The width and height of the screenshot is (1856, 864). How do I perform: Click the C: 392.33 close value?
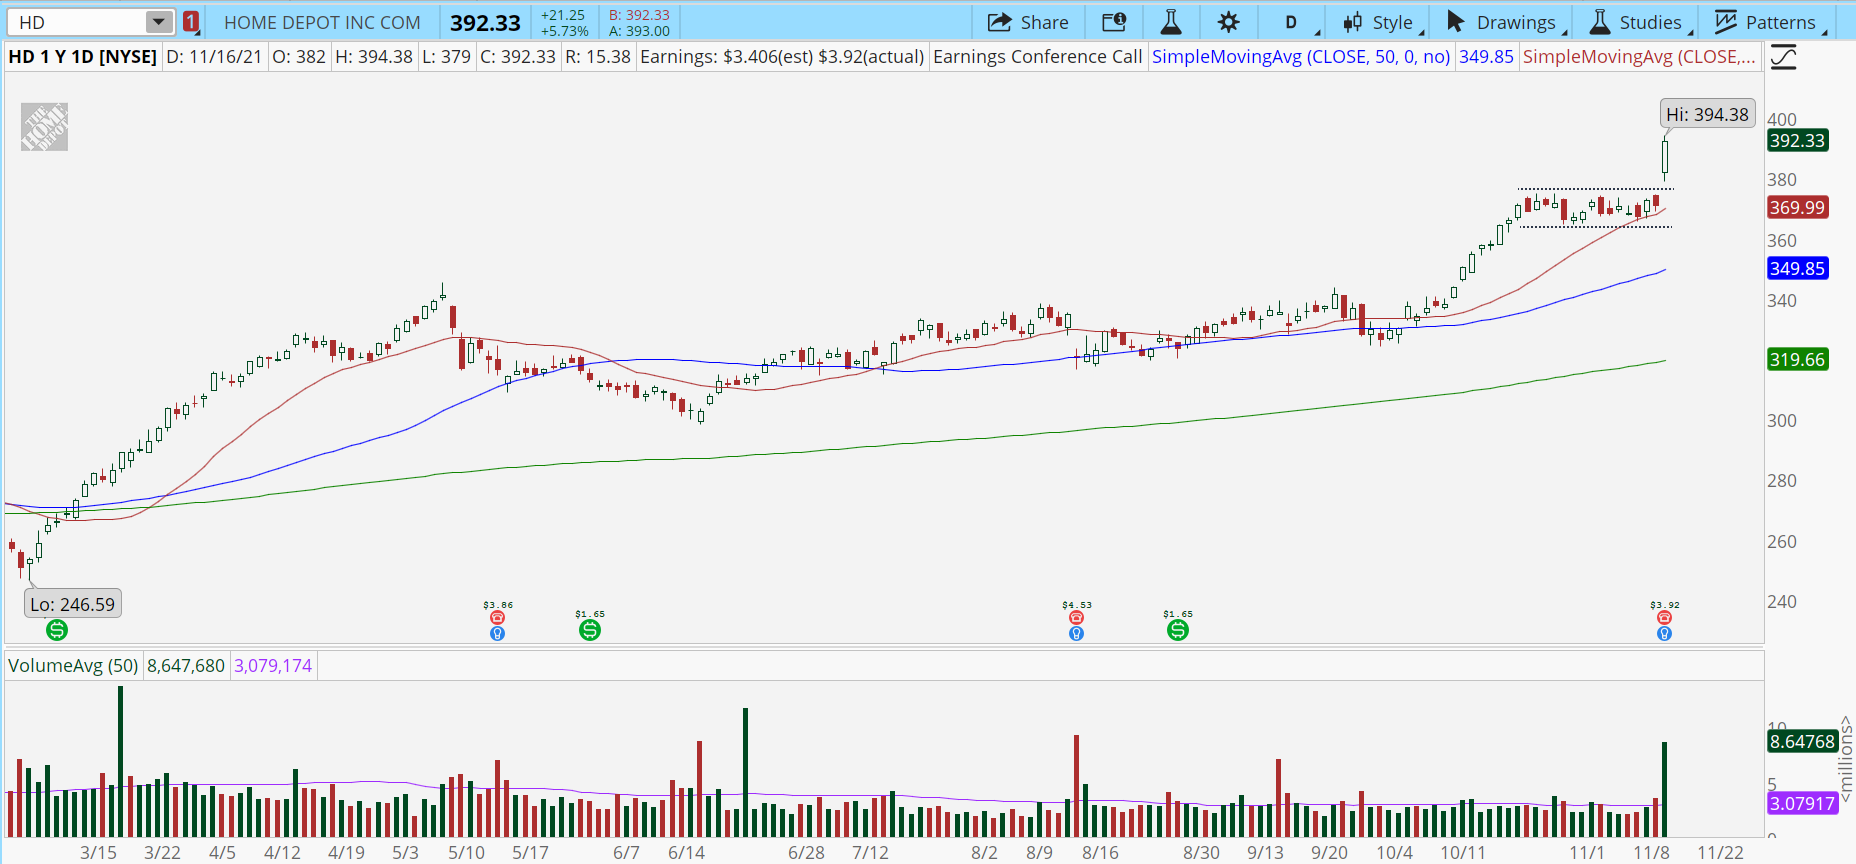pos(517,57)
